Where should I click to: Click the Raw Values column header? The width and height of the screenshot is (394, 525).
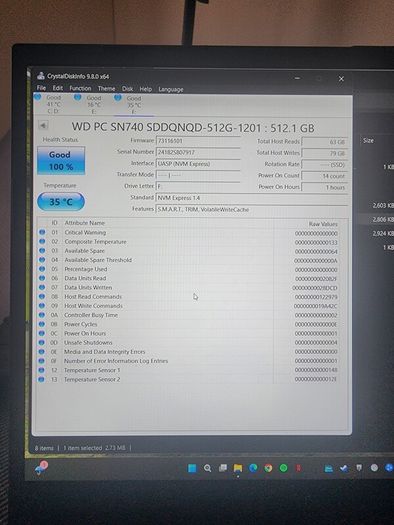click(323, 224)
